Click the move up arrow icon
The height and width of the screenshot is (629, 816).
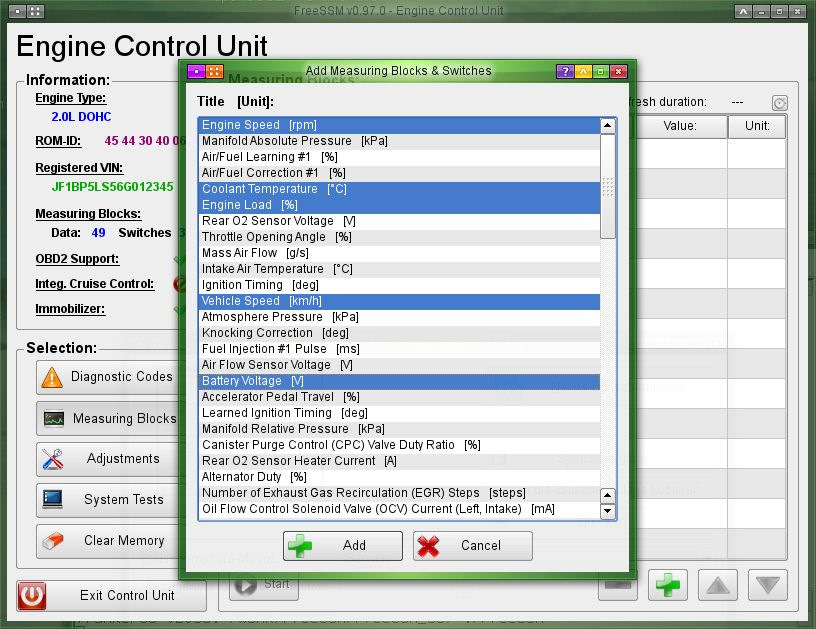coord(718,585)
